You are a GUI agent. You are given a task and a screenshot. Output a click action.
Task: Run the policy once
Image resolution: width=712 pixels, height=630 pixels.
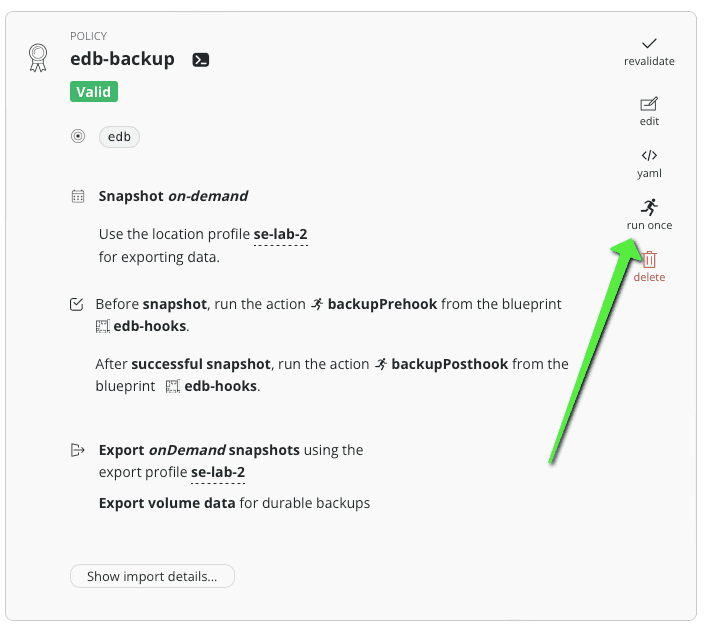[649, 208]
